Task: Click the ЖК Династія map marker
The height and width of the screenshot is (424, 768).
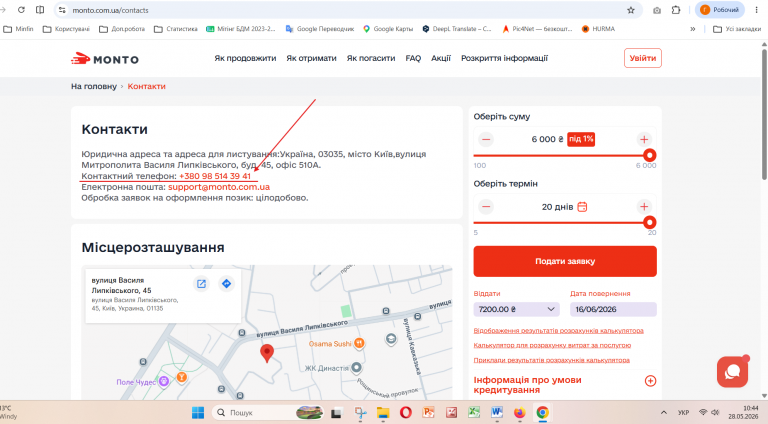Action: 357,367
